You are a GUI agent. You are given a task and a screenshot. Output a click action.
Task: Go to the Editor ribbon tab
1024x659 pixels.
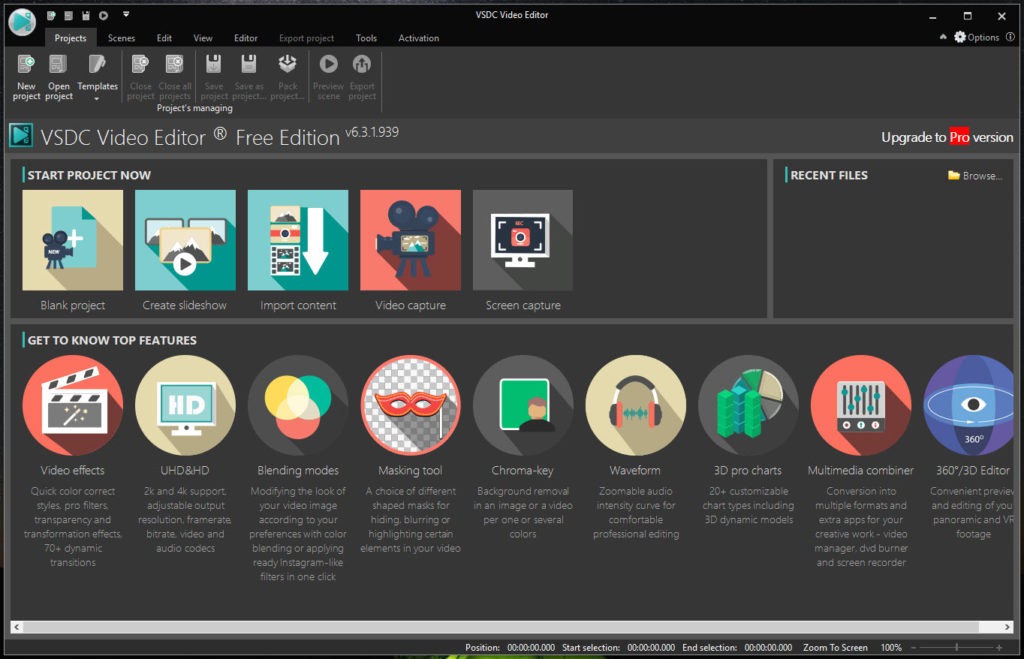(x=246, y=38)
